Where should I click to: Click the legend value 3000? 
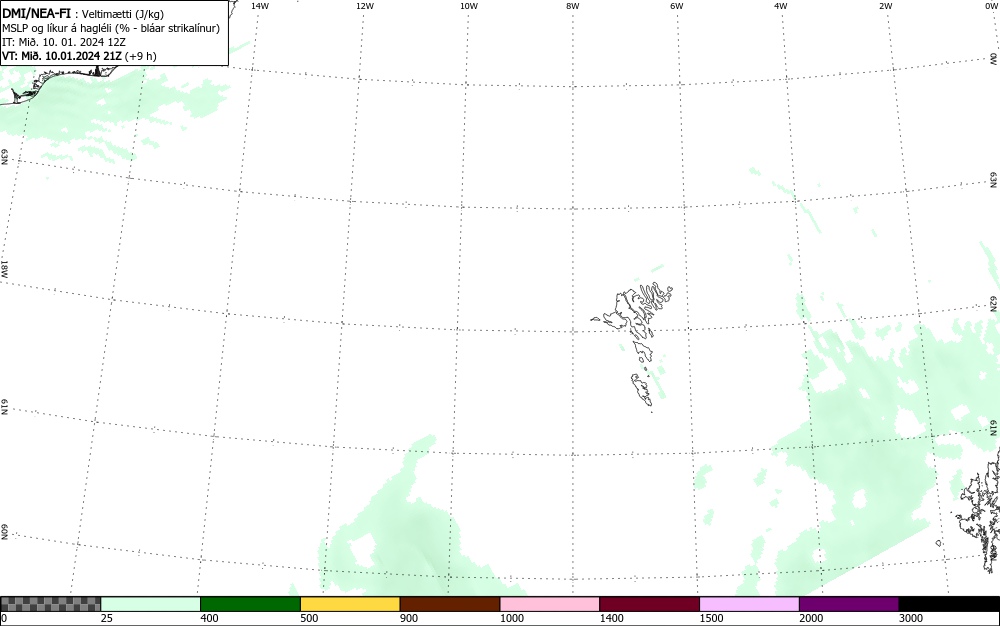(x=911, y=618)
